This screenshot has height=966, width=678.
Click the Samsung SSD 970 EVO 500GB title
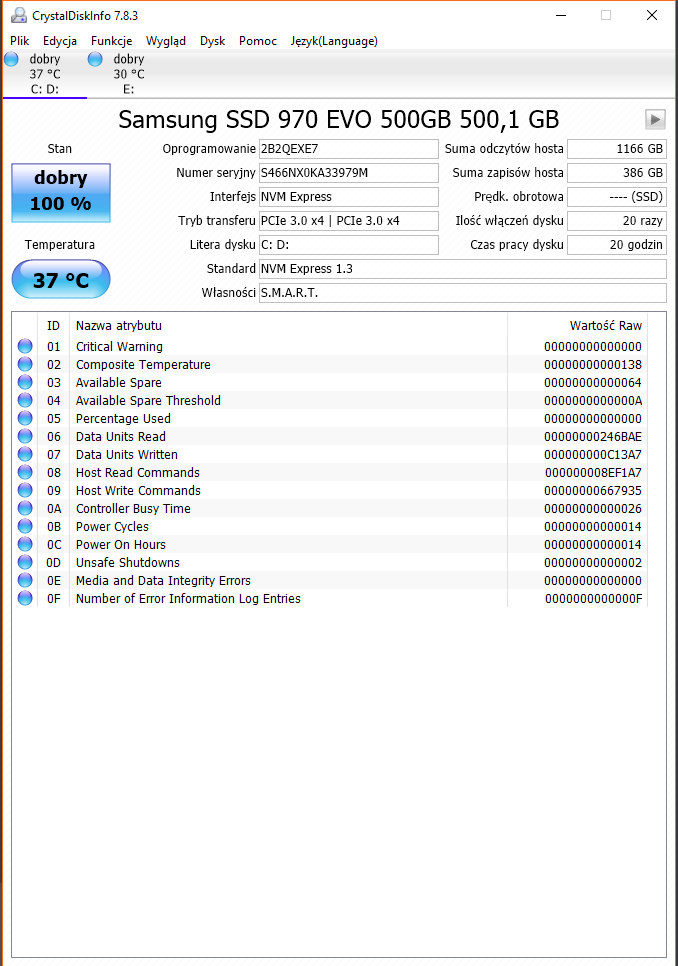point(338,120)
